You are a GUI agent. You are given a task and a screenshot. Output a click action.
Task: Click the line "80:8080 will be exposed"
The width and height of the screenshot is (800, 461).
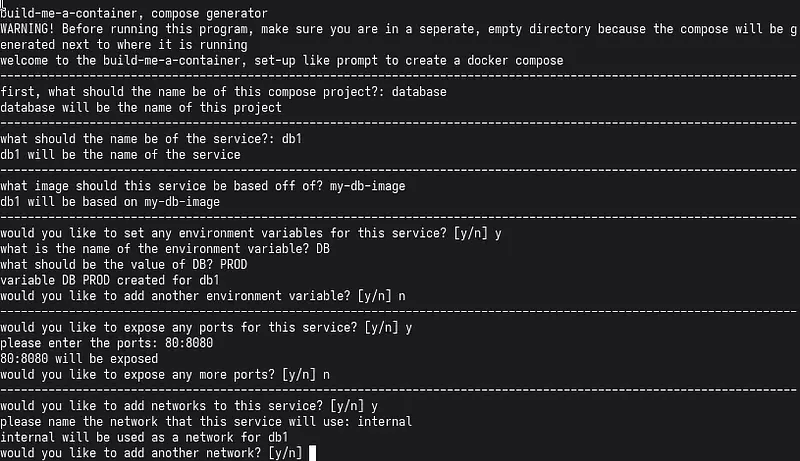point(79,358)
